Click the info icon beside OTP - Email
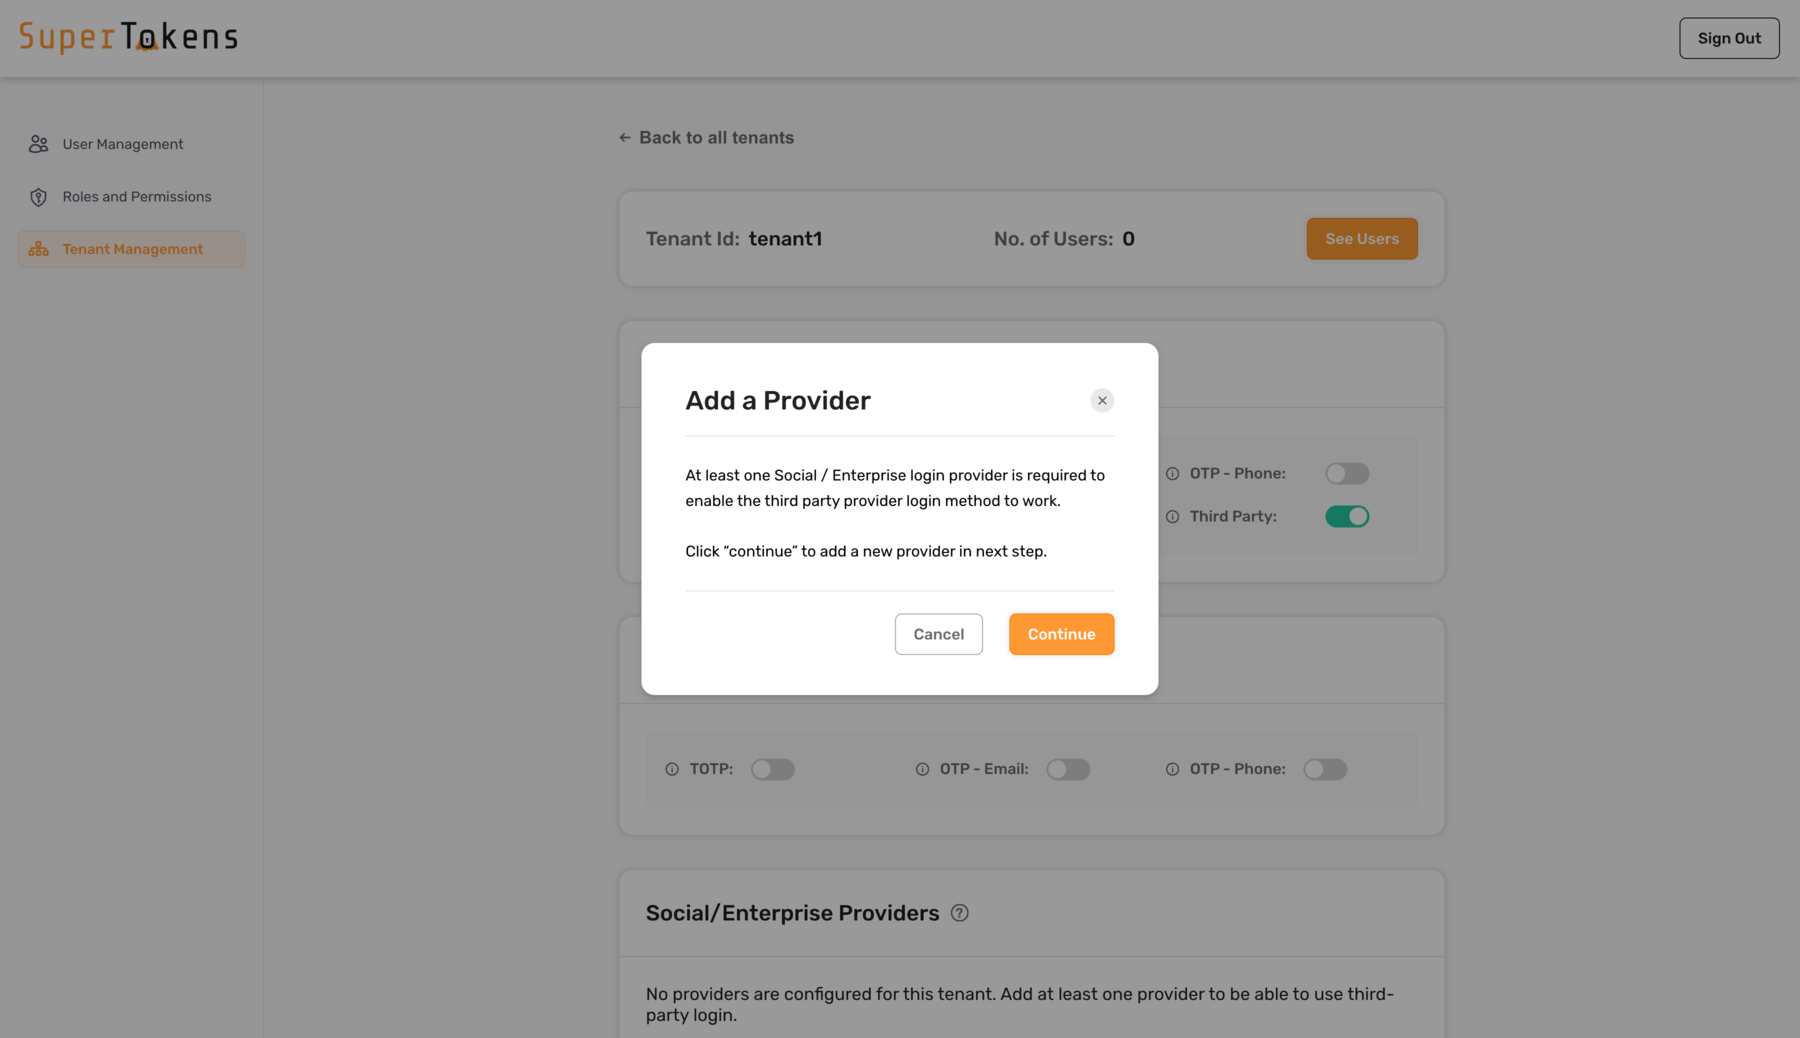This screenshot has width=1800, height=1038. coord(920,769)
